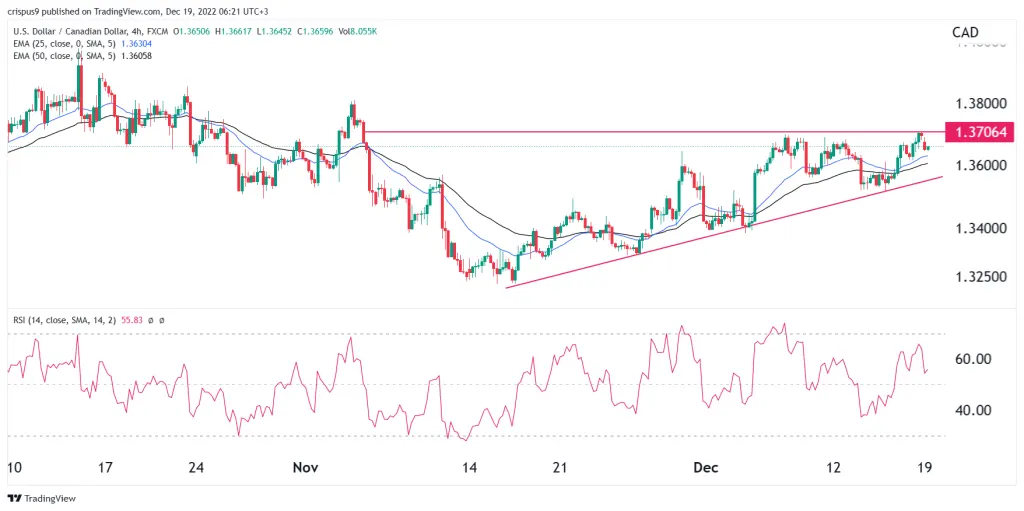
Task: Click the '19' date axis label
Action: 924,468
